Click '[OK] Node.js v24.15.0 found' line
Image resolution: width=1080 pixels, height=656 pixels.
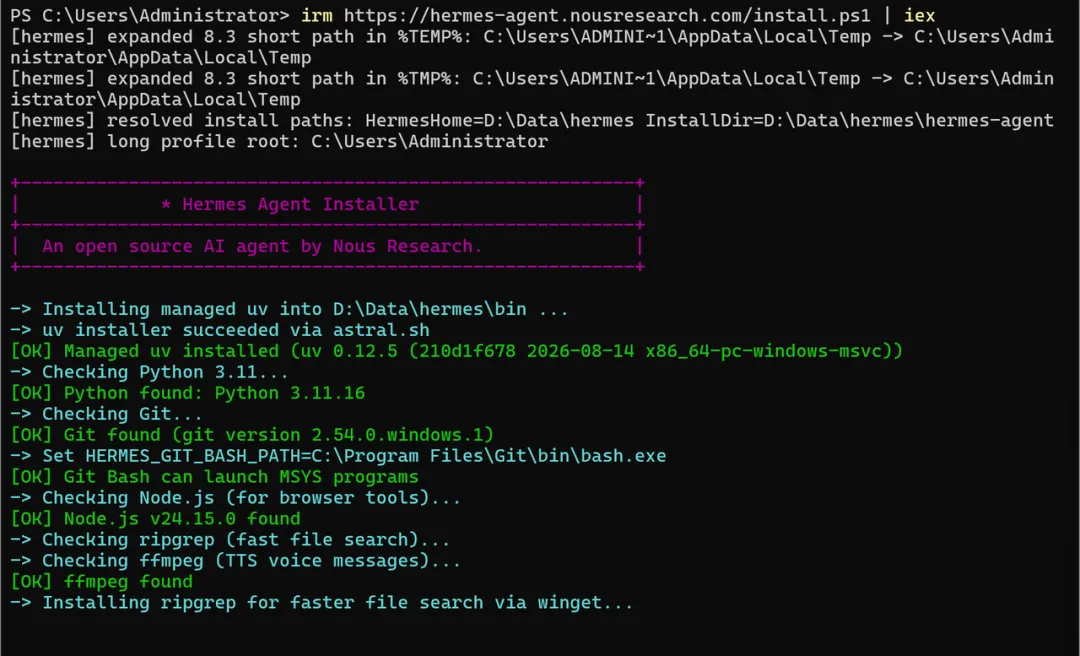(x=155, y=519)
